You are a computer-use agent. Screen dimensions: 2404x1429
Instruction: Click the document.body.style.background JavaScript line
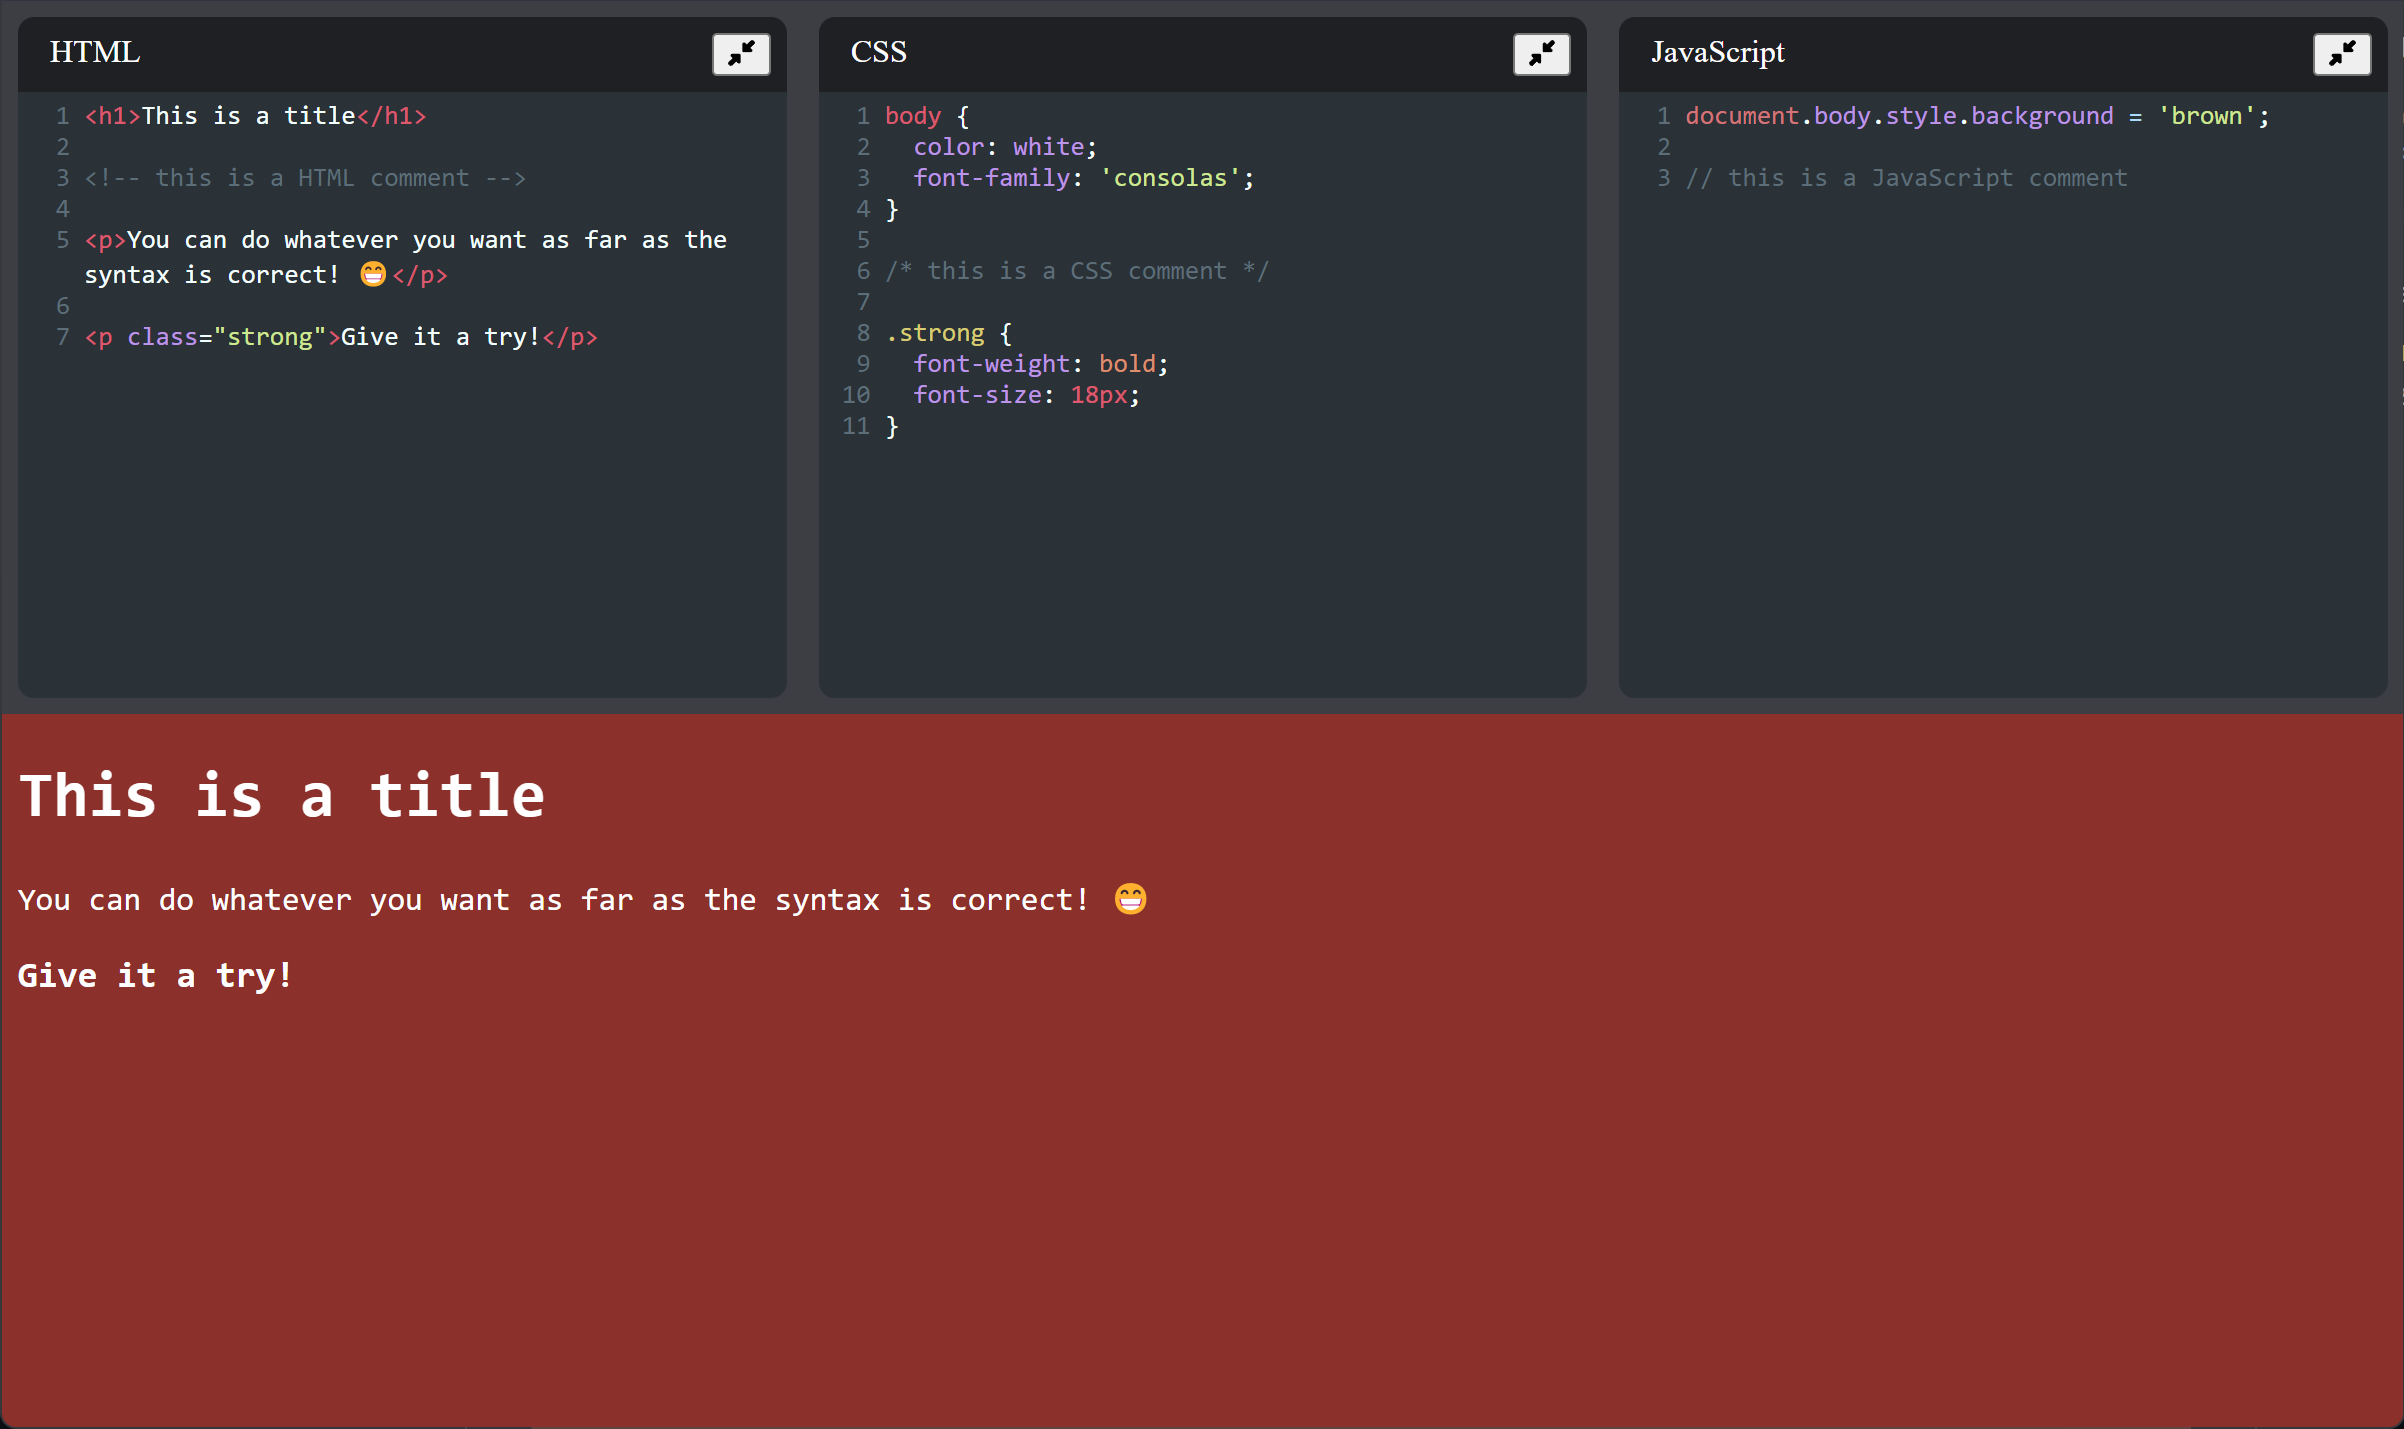(1976, 116)
